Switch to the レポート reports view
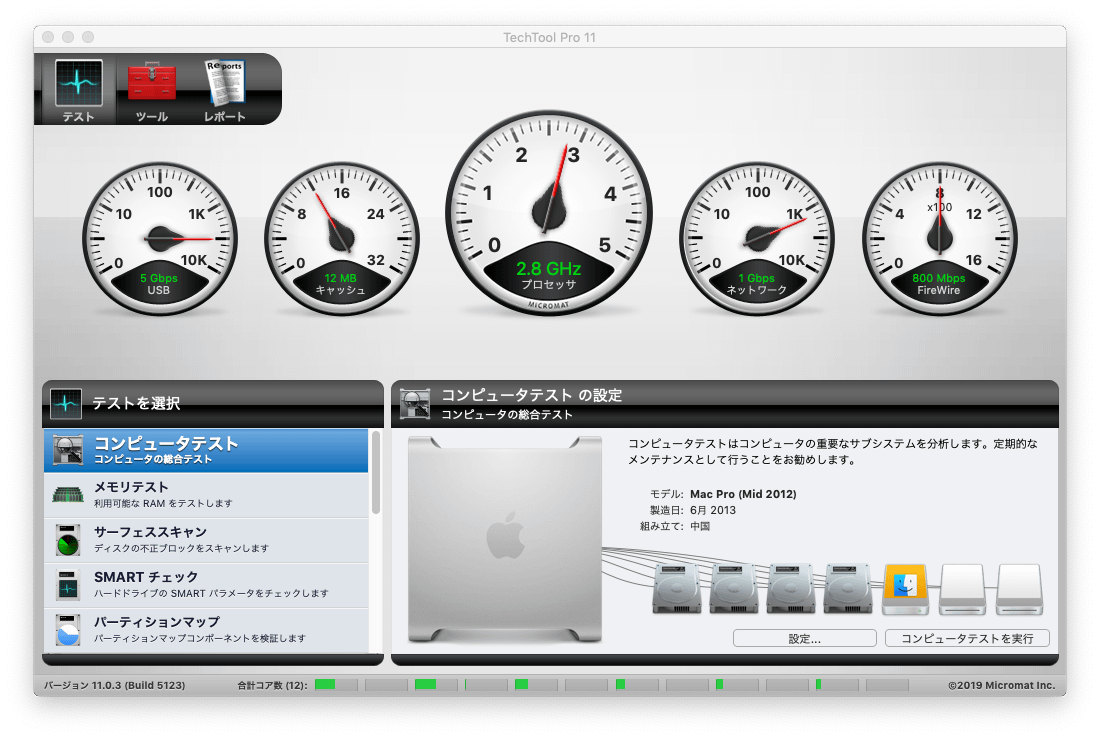The height and width of the screenshot is (738, 1100). point(224,89)
